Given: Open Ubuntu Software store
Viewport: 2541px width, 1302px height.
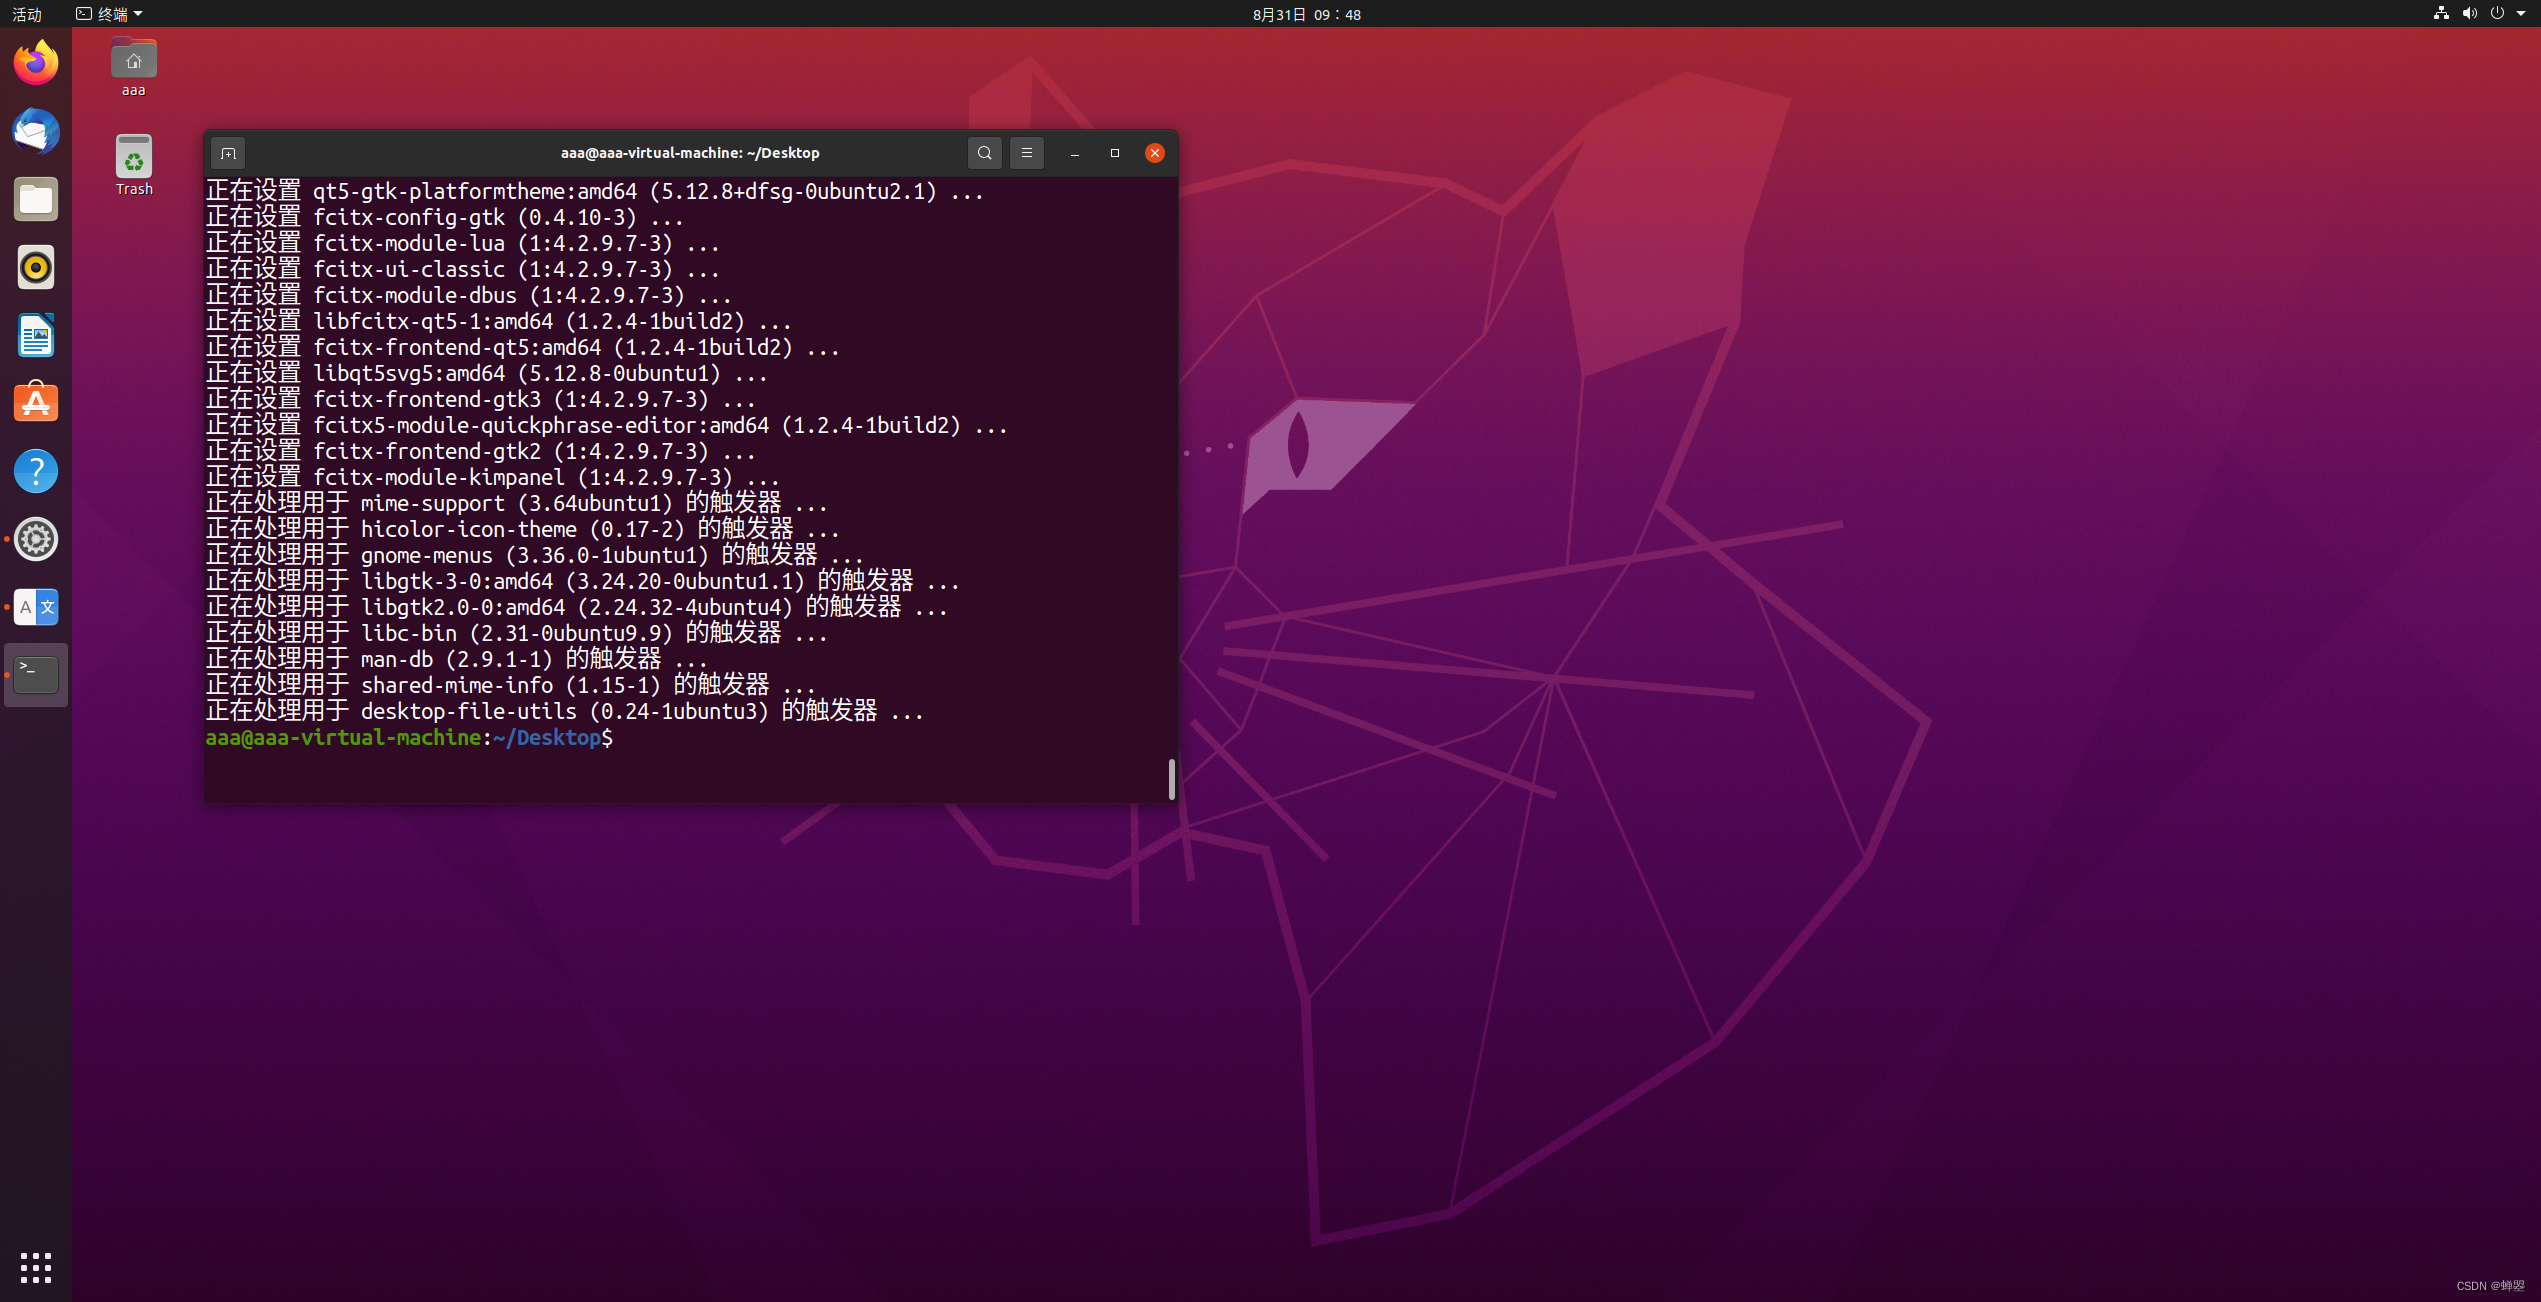Looking at the screenshot, I should [x=36, y=403].
